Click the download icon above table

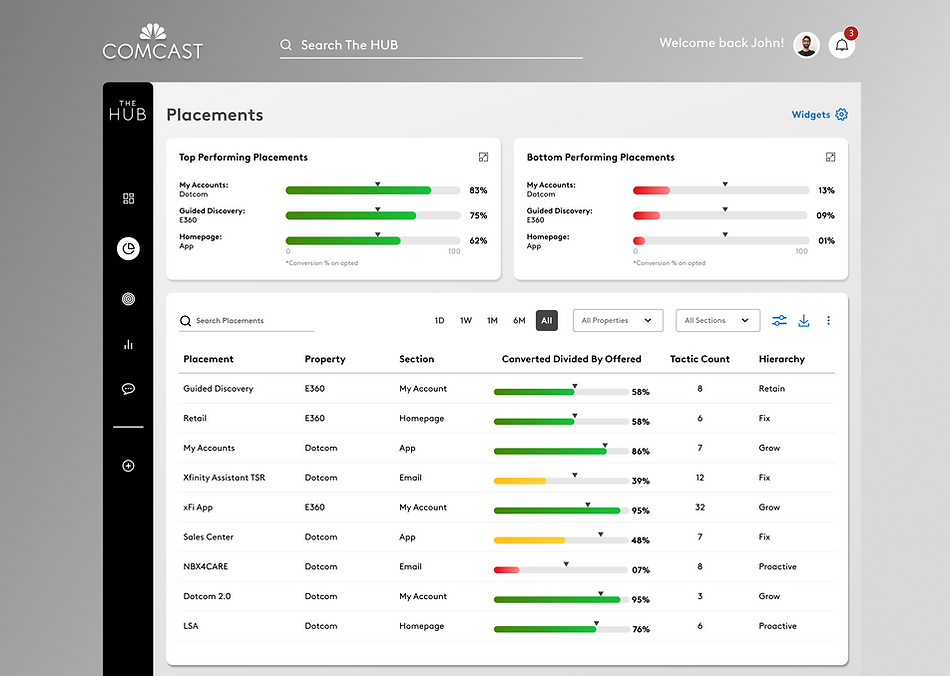pyautogui.click(x=804, y=320)
